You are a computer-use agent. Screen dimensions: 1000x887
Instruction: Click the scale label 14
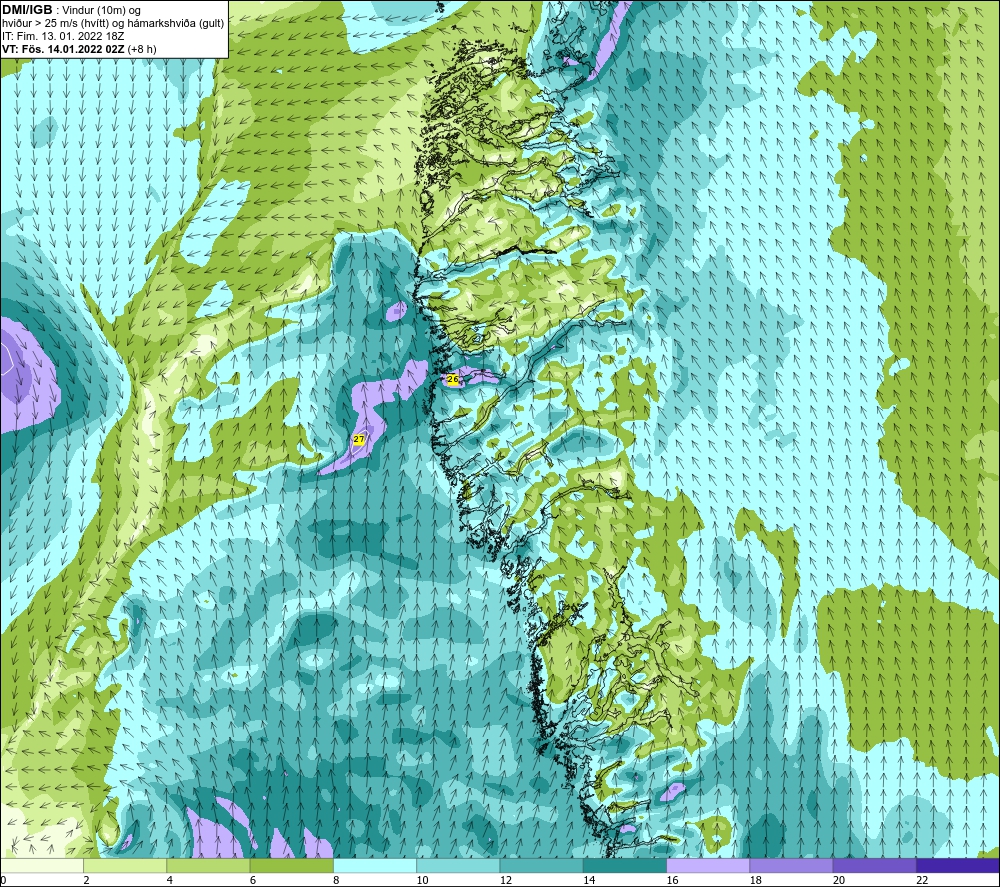(x=589, y=881)
